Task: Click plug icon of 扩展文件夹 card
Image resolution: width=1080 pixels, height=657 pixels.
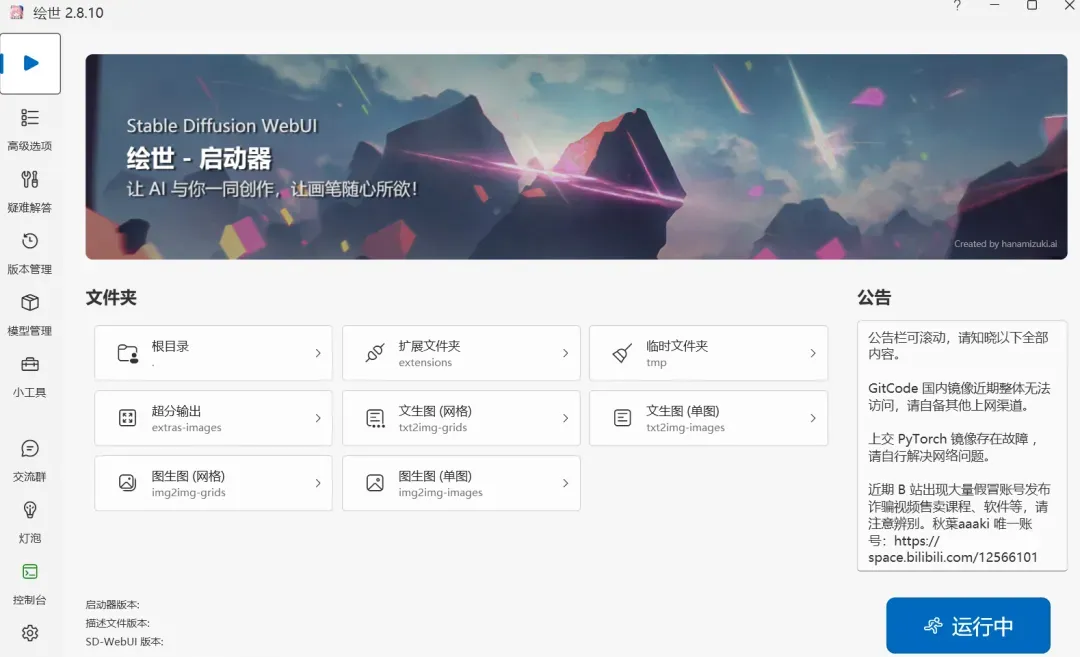Action: [375, 353]
